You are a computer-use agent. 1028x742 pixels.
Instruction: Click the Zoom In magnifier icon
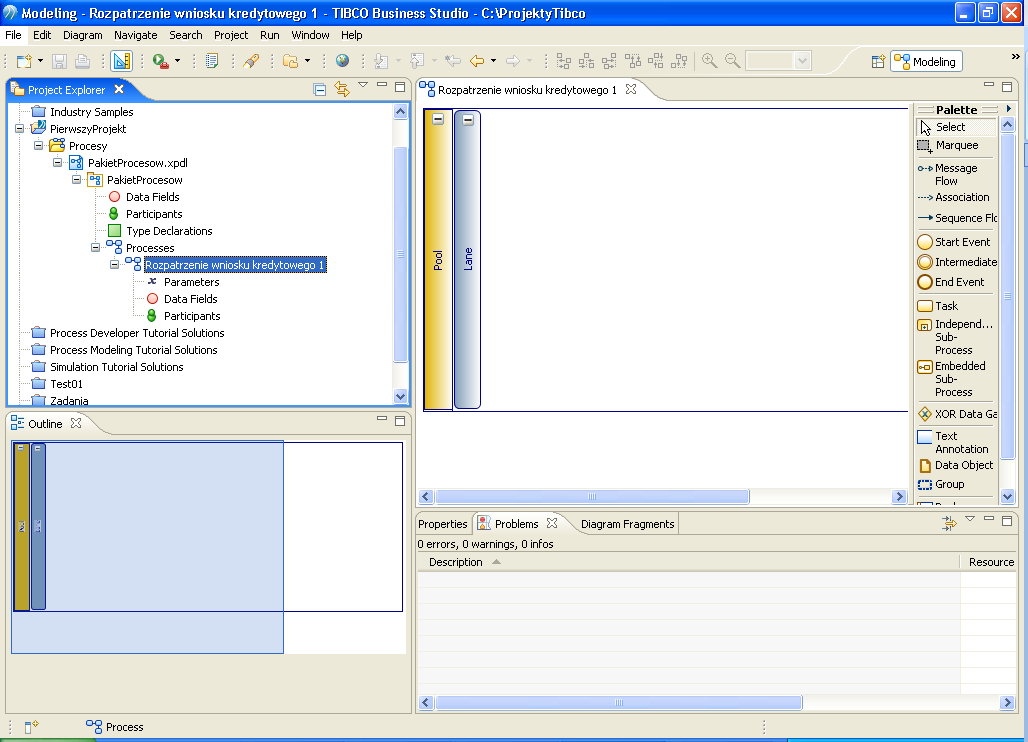(709, 61)
